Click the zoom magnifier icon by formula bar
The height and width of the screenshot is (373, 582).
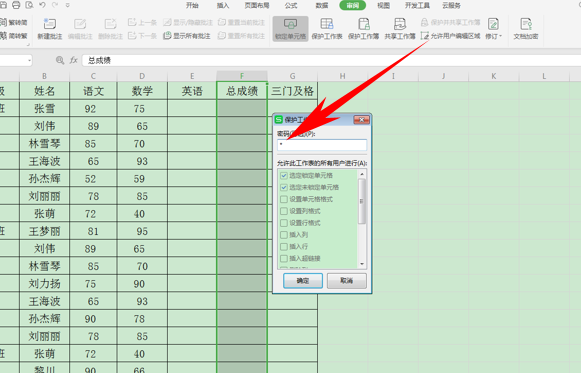point(60,60)
